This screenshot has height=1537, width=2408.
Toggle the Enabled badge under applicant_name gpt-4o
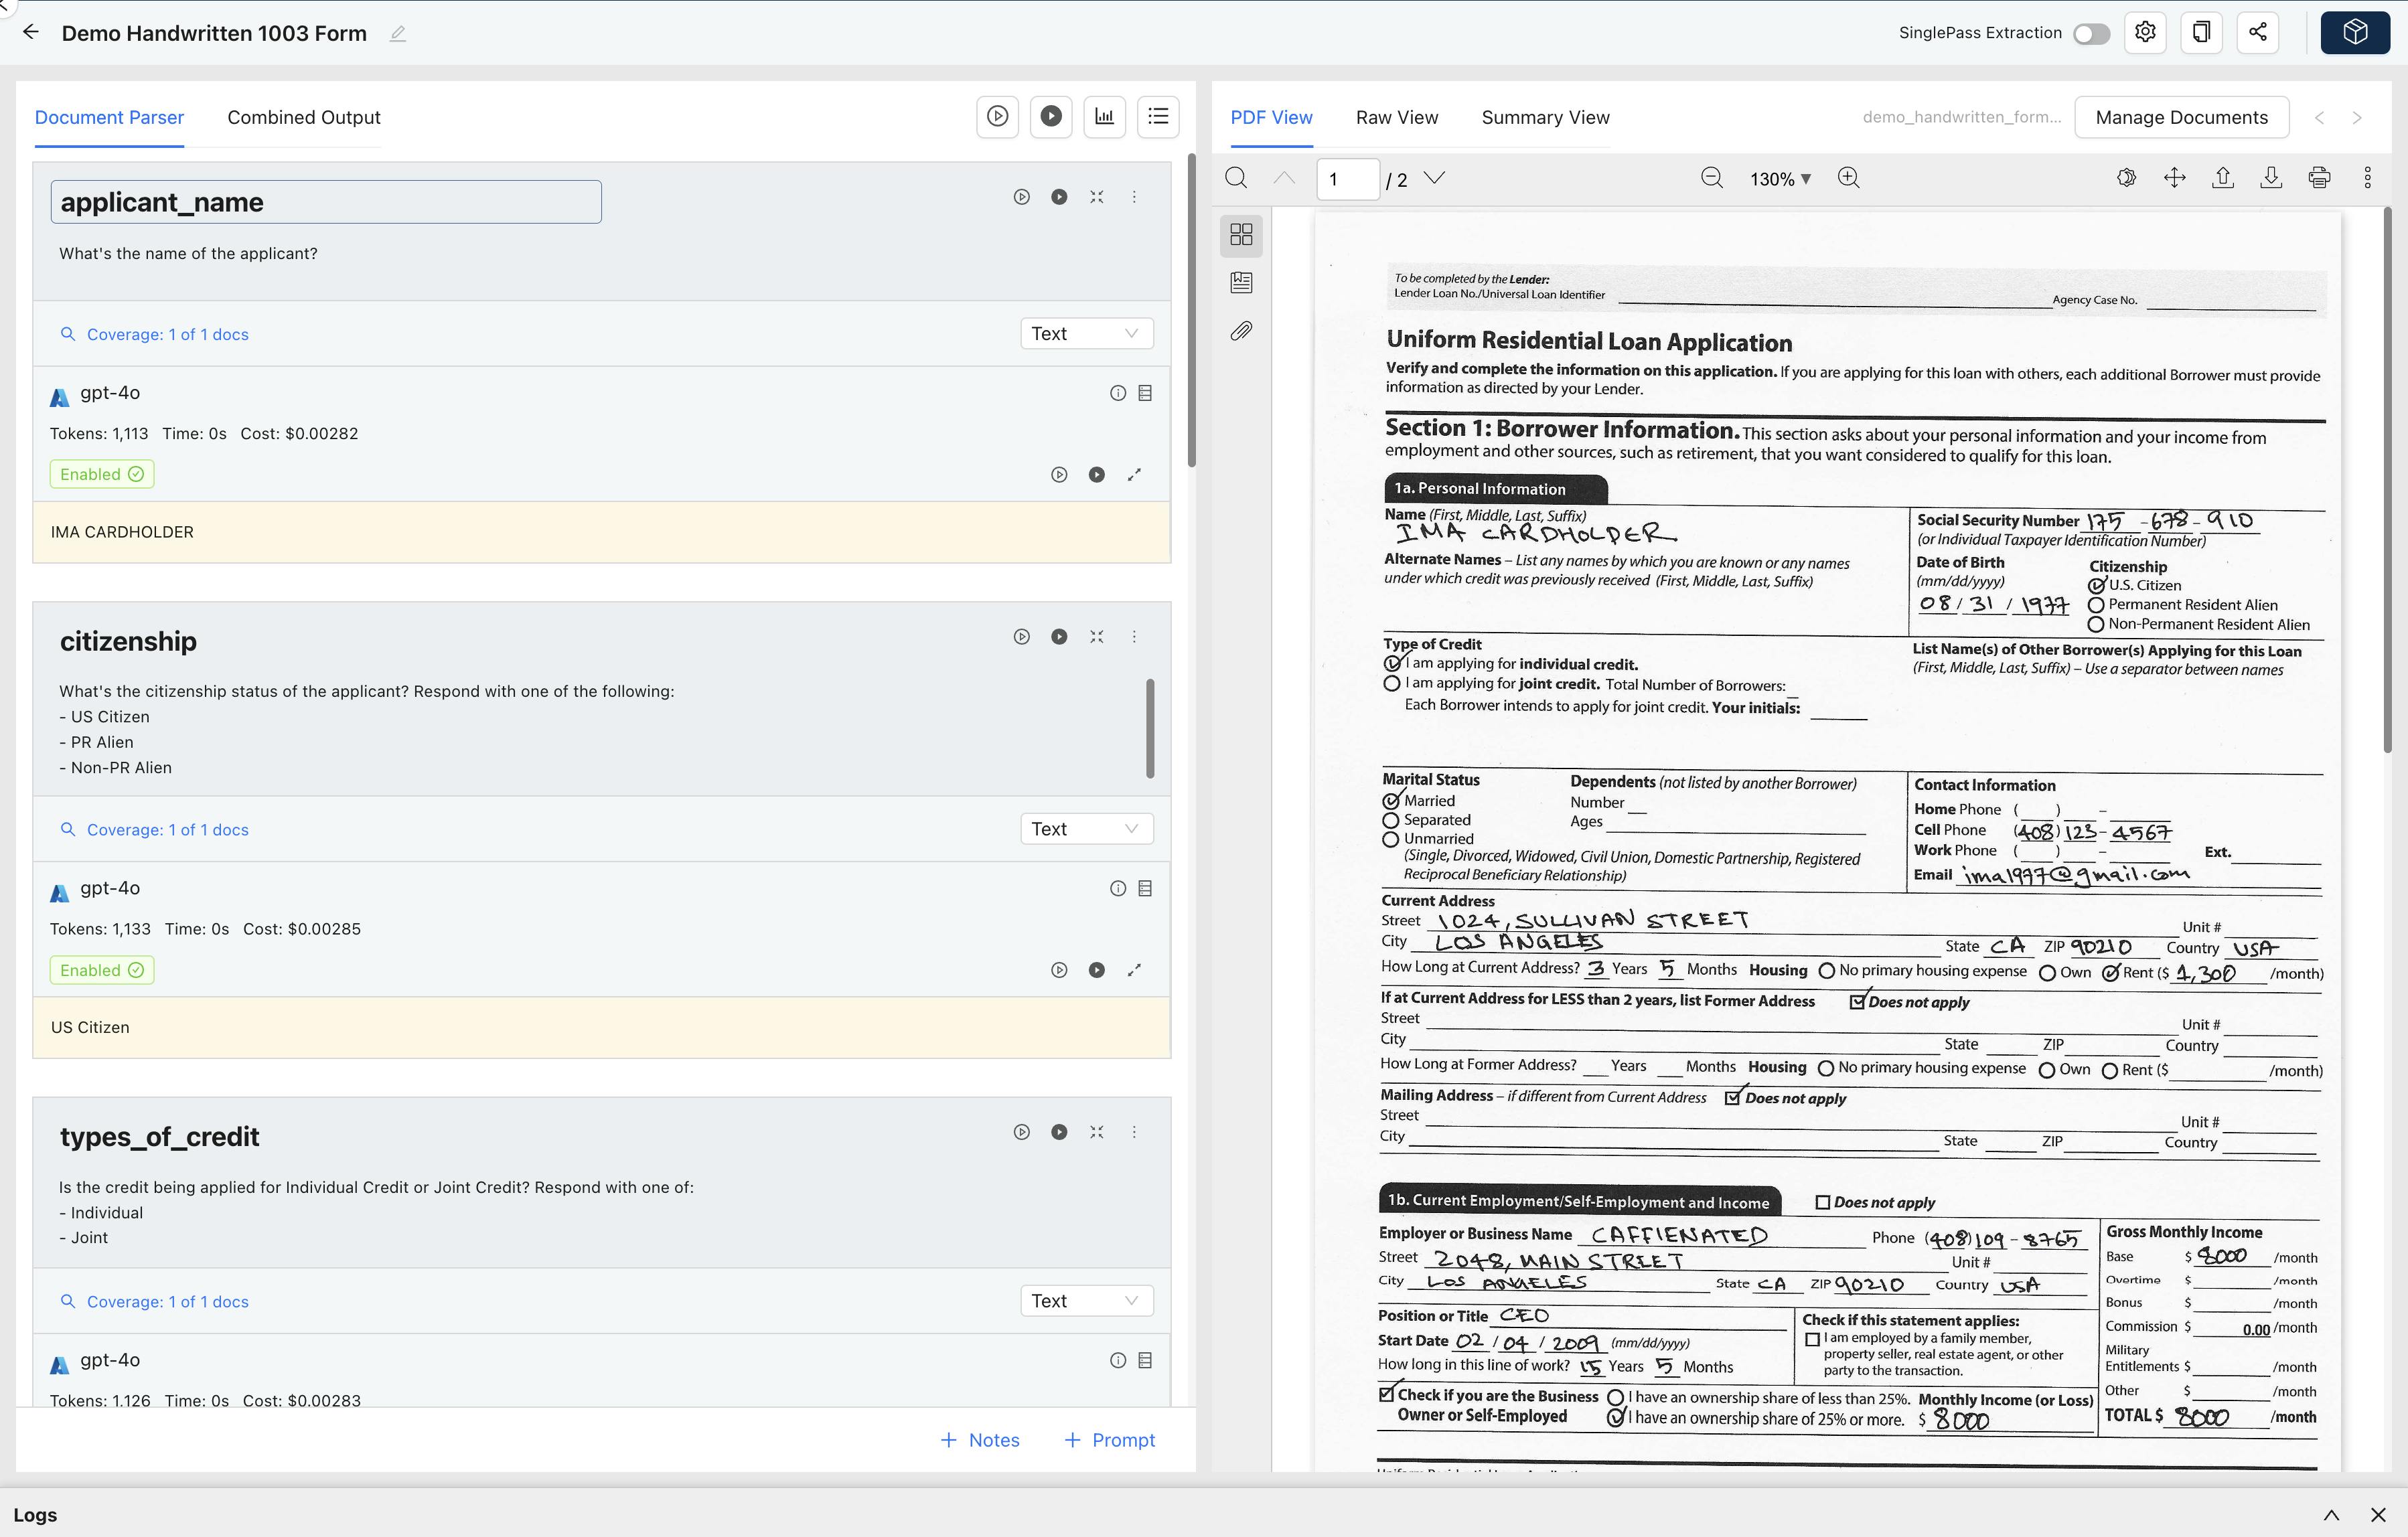pyautogui.click(x=102, y=474)
